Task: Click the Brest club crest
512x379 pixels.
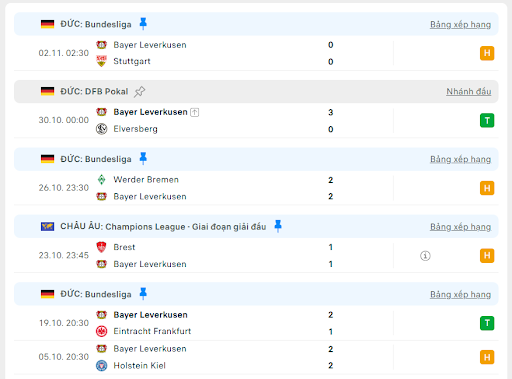Action: click(101, 247)
